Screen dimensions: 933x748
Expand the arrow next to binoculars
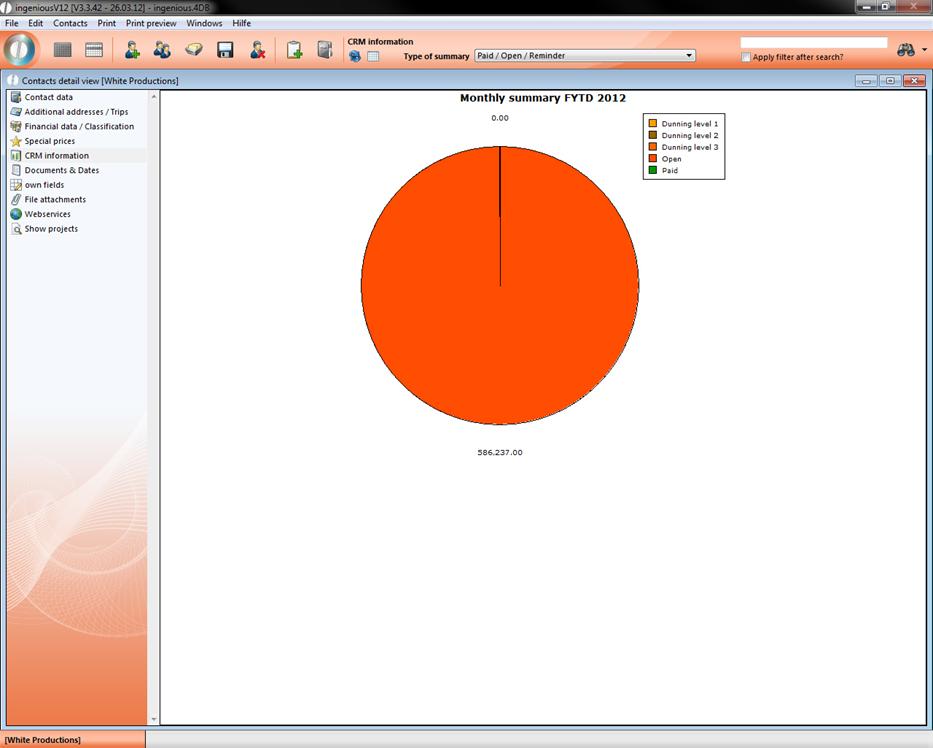point(924,50)
